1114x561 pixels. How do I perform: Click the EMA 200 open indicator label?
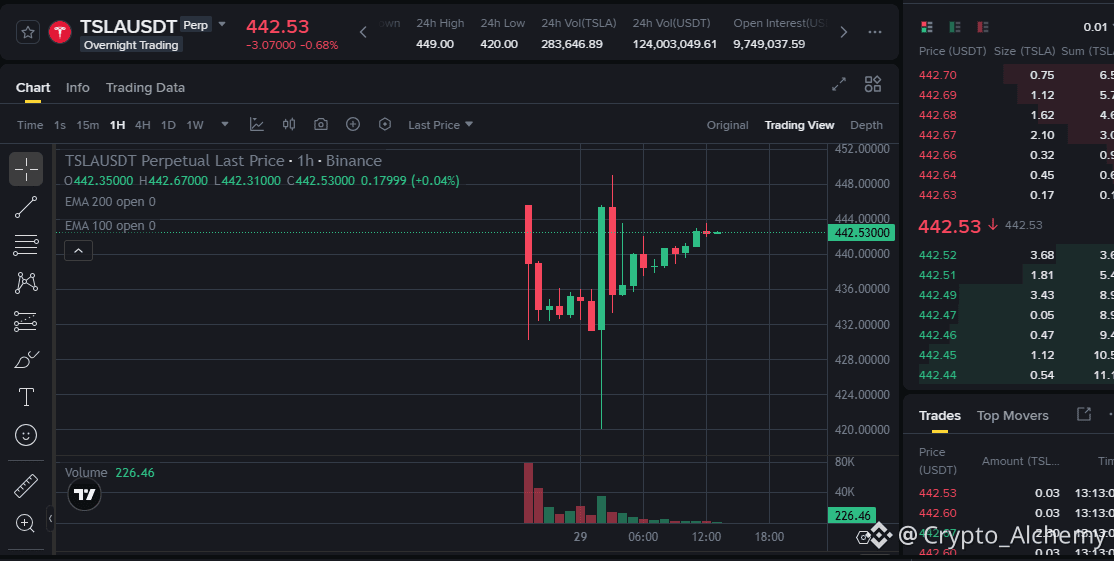point(110,202)
